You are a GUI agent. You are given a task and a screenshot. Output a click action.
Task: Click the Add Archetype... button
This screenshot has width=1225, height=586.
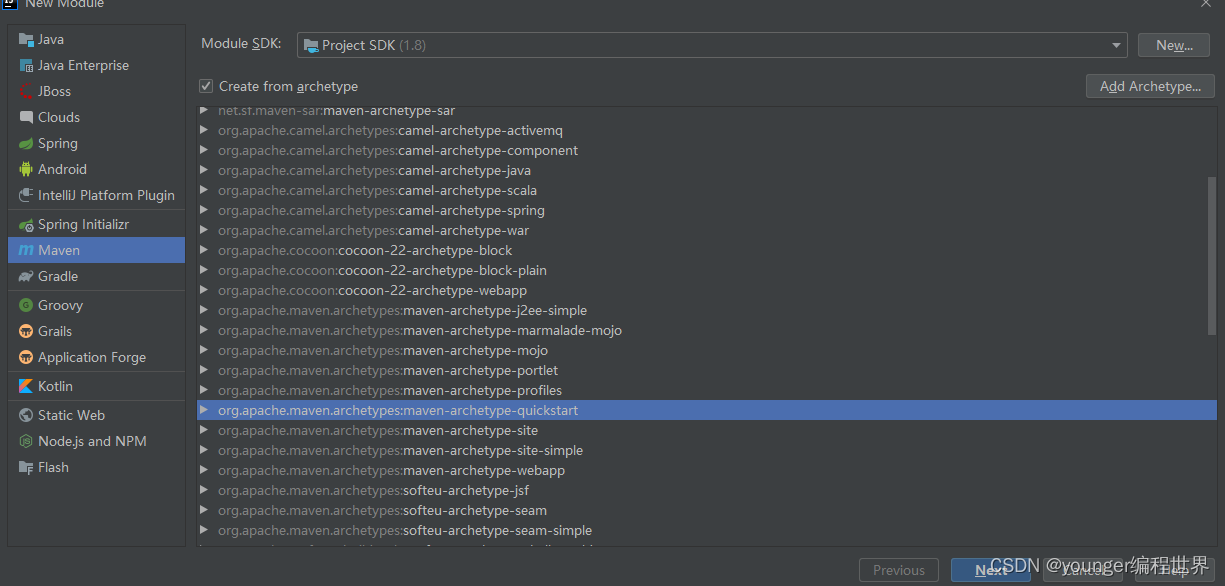tap(1150, 87)
